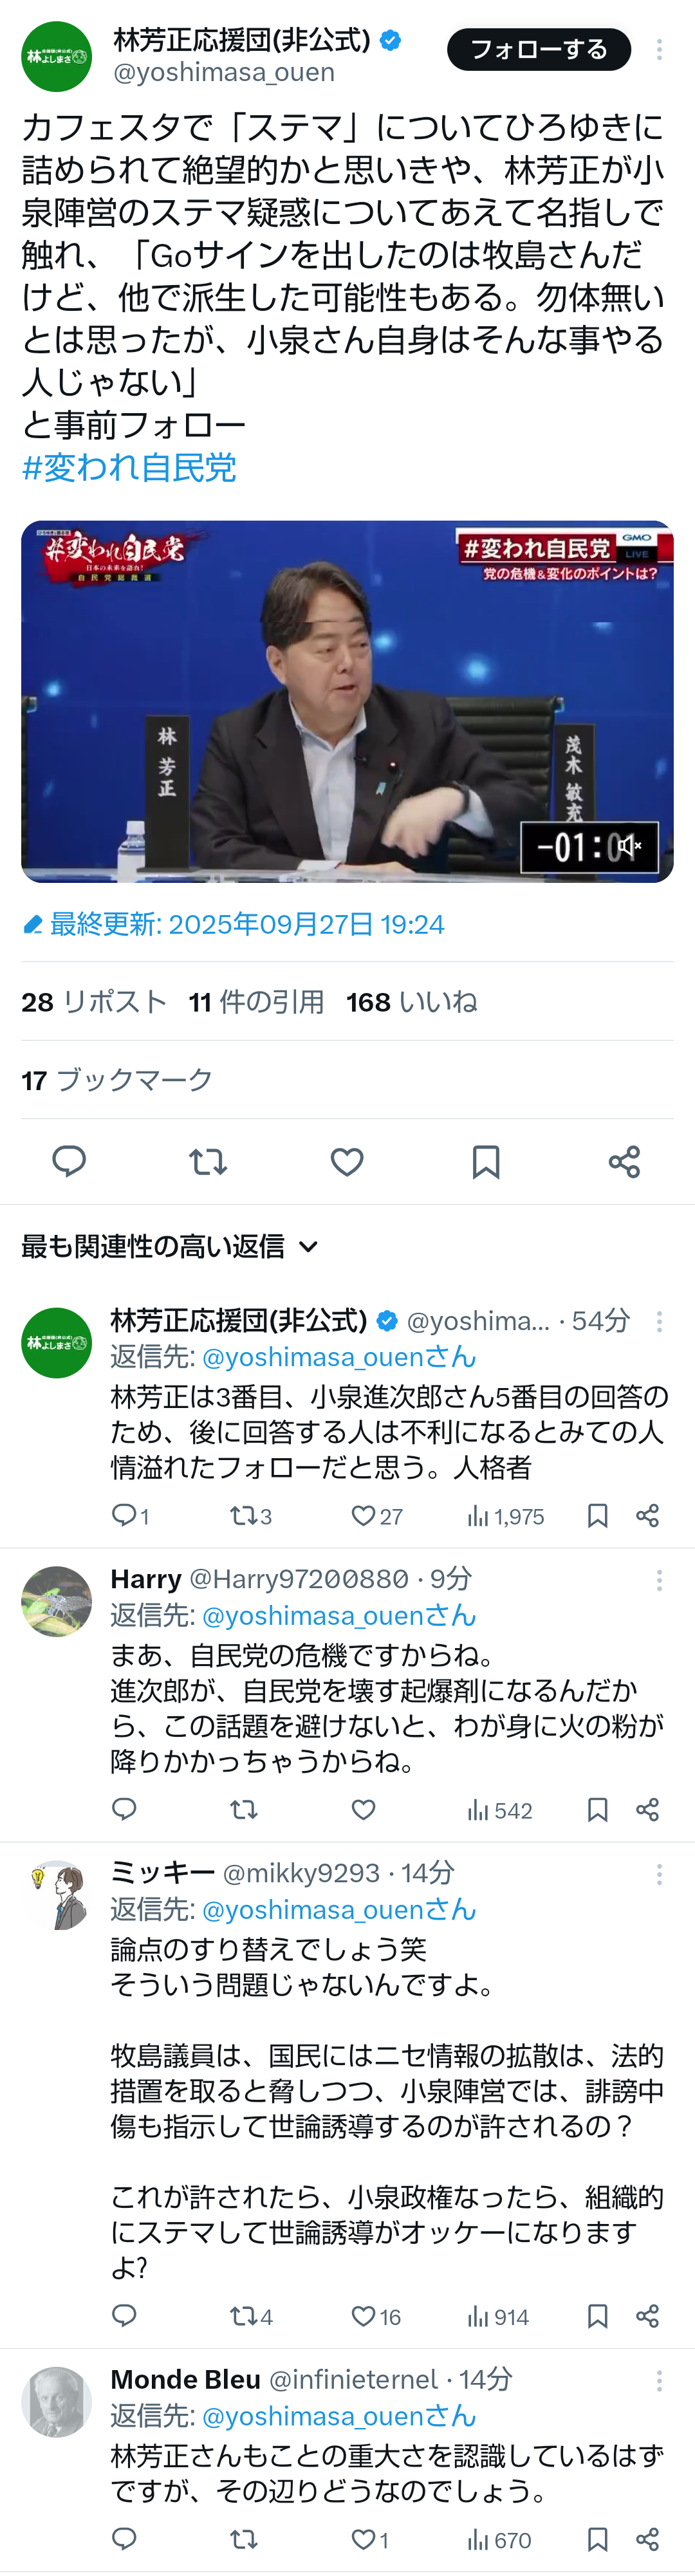This screenshot has width=695, height=2576.
Task: Show the 28 リポスト list
Action: (x=94, y=1002)
